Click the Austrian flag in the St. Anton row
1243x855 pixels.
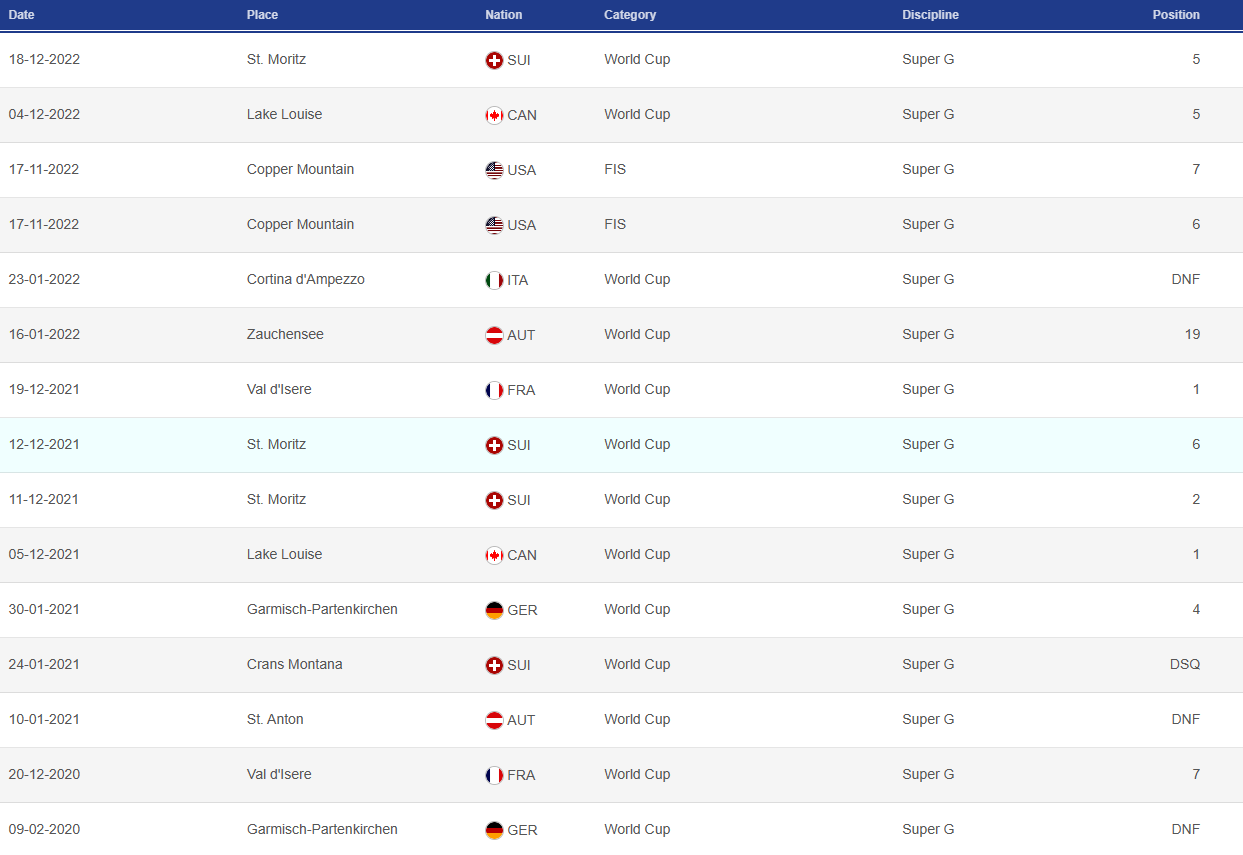(x=494, y=720)
